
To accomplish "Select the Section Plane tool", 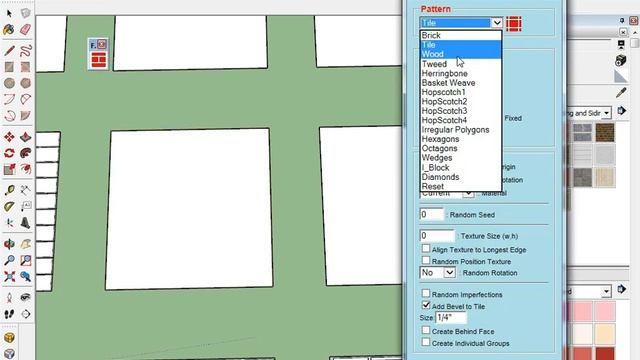I will click(26, 314).
